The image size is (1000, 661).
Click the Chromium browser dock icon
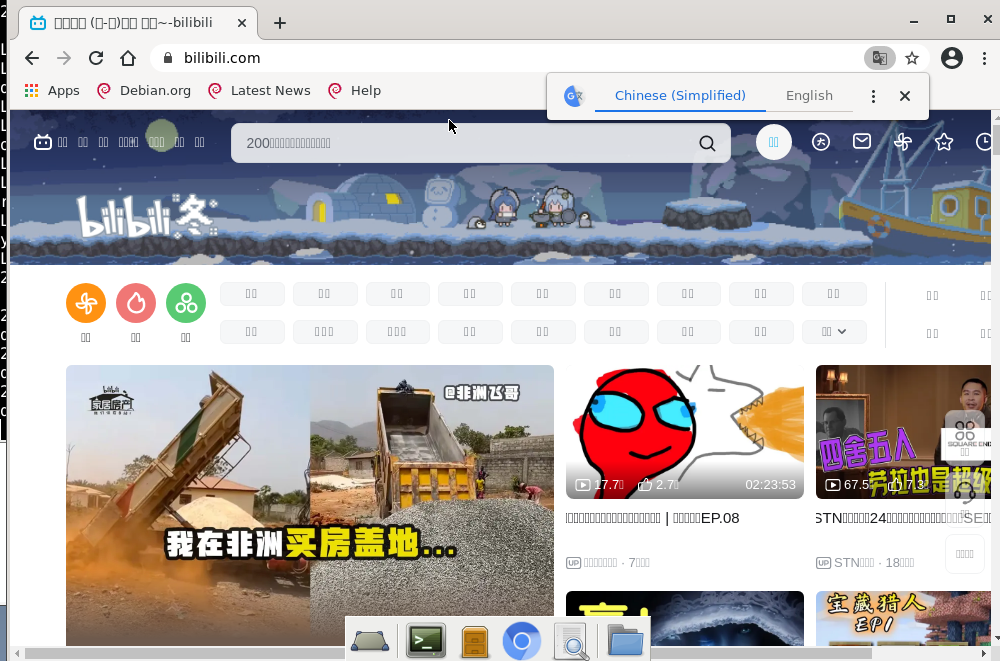click(522, 641)
